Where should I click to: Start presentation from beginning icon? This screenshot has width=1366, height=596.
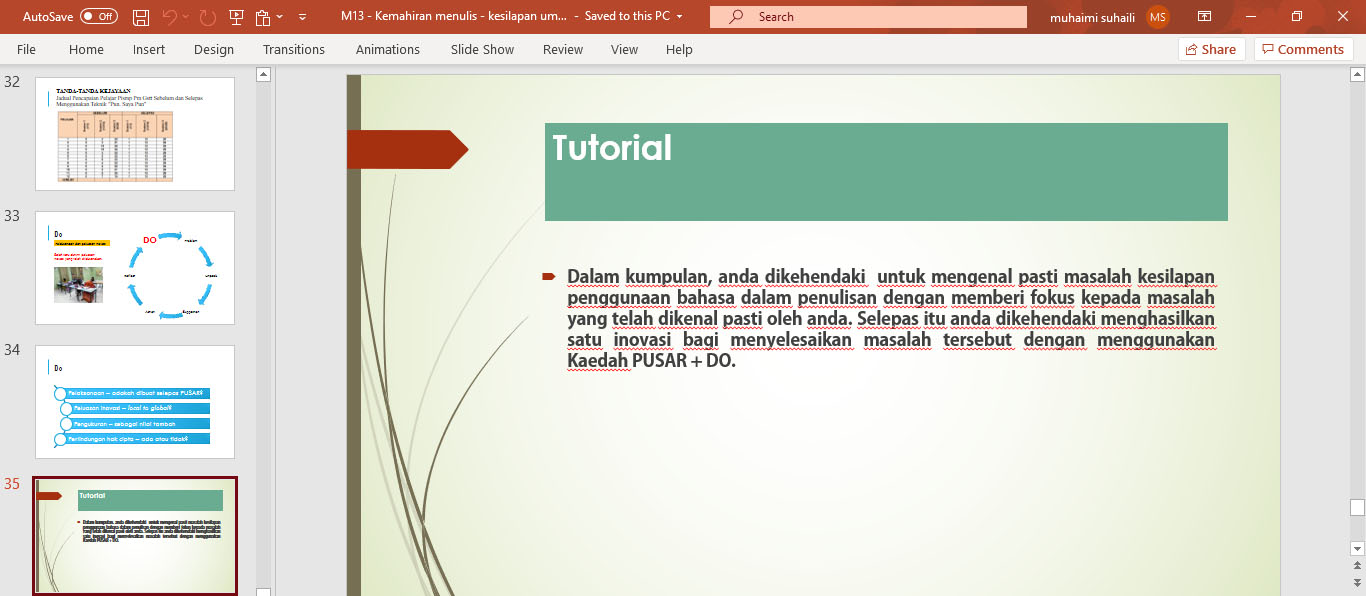(236, 17)
